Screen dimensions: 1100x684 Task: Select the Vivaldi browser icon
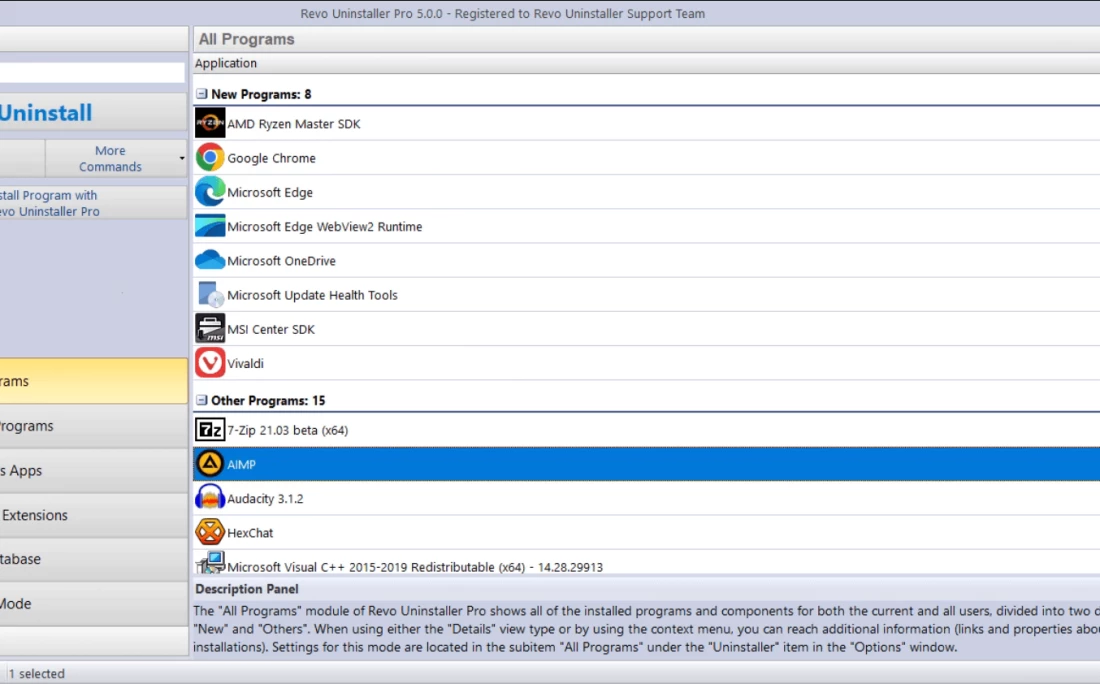pos(210,363)
